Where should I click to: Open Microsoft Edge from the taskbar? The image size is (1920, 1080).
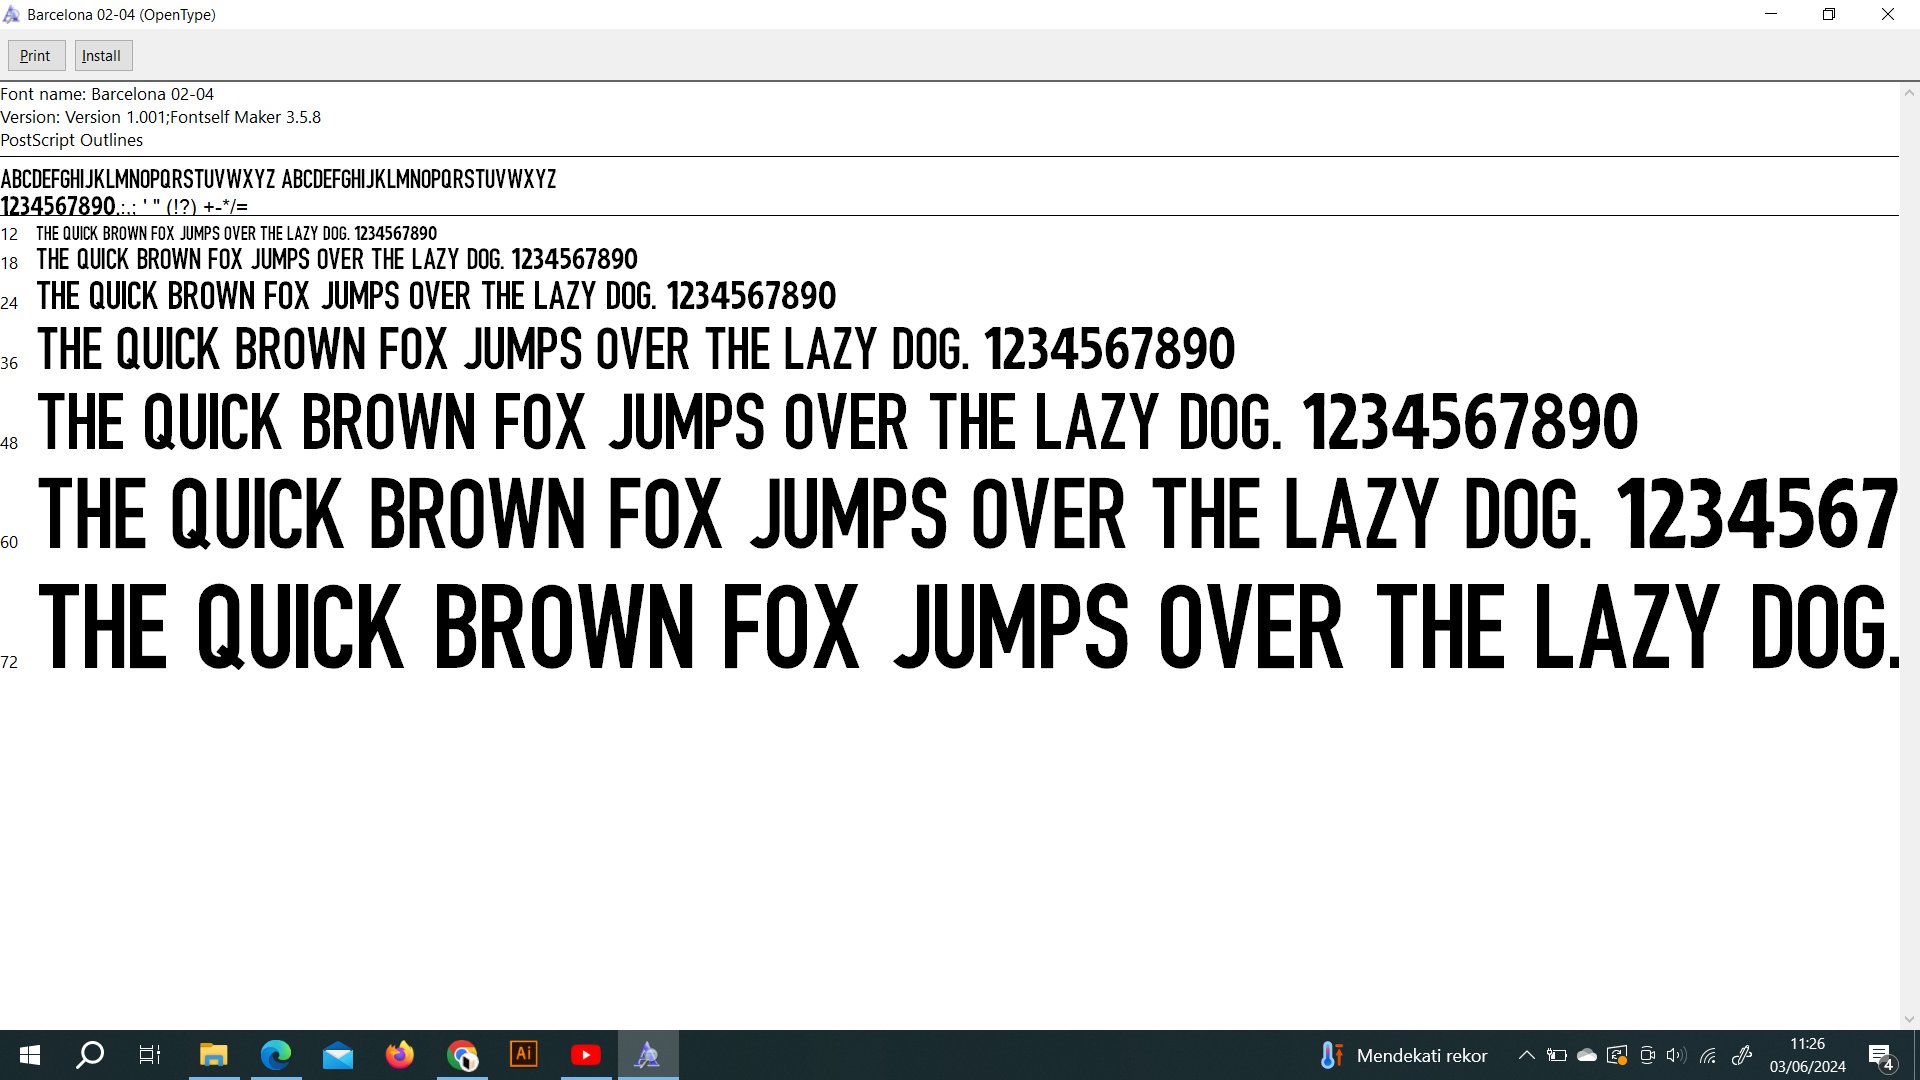pyautogui.click(x=276, y=1054)
